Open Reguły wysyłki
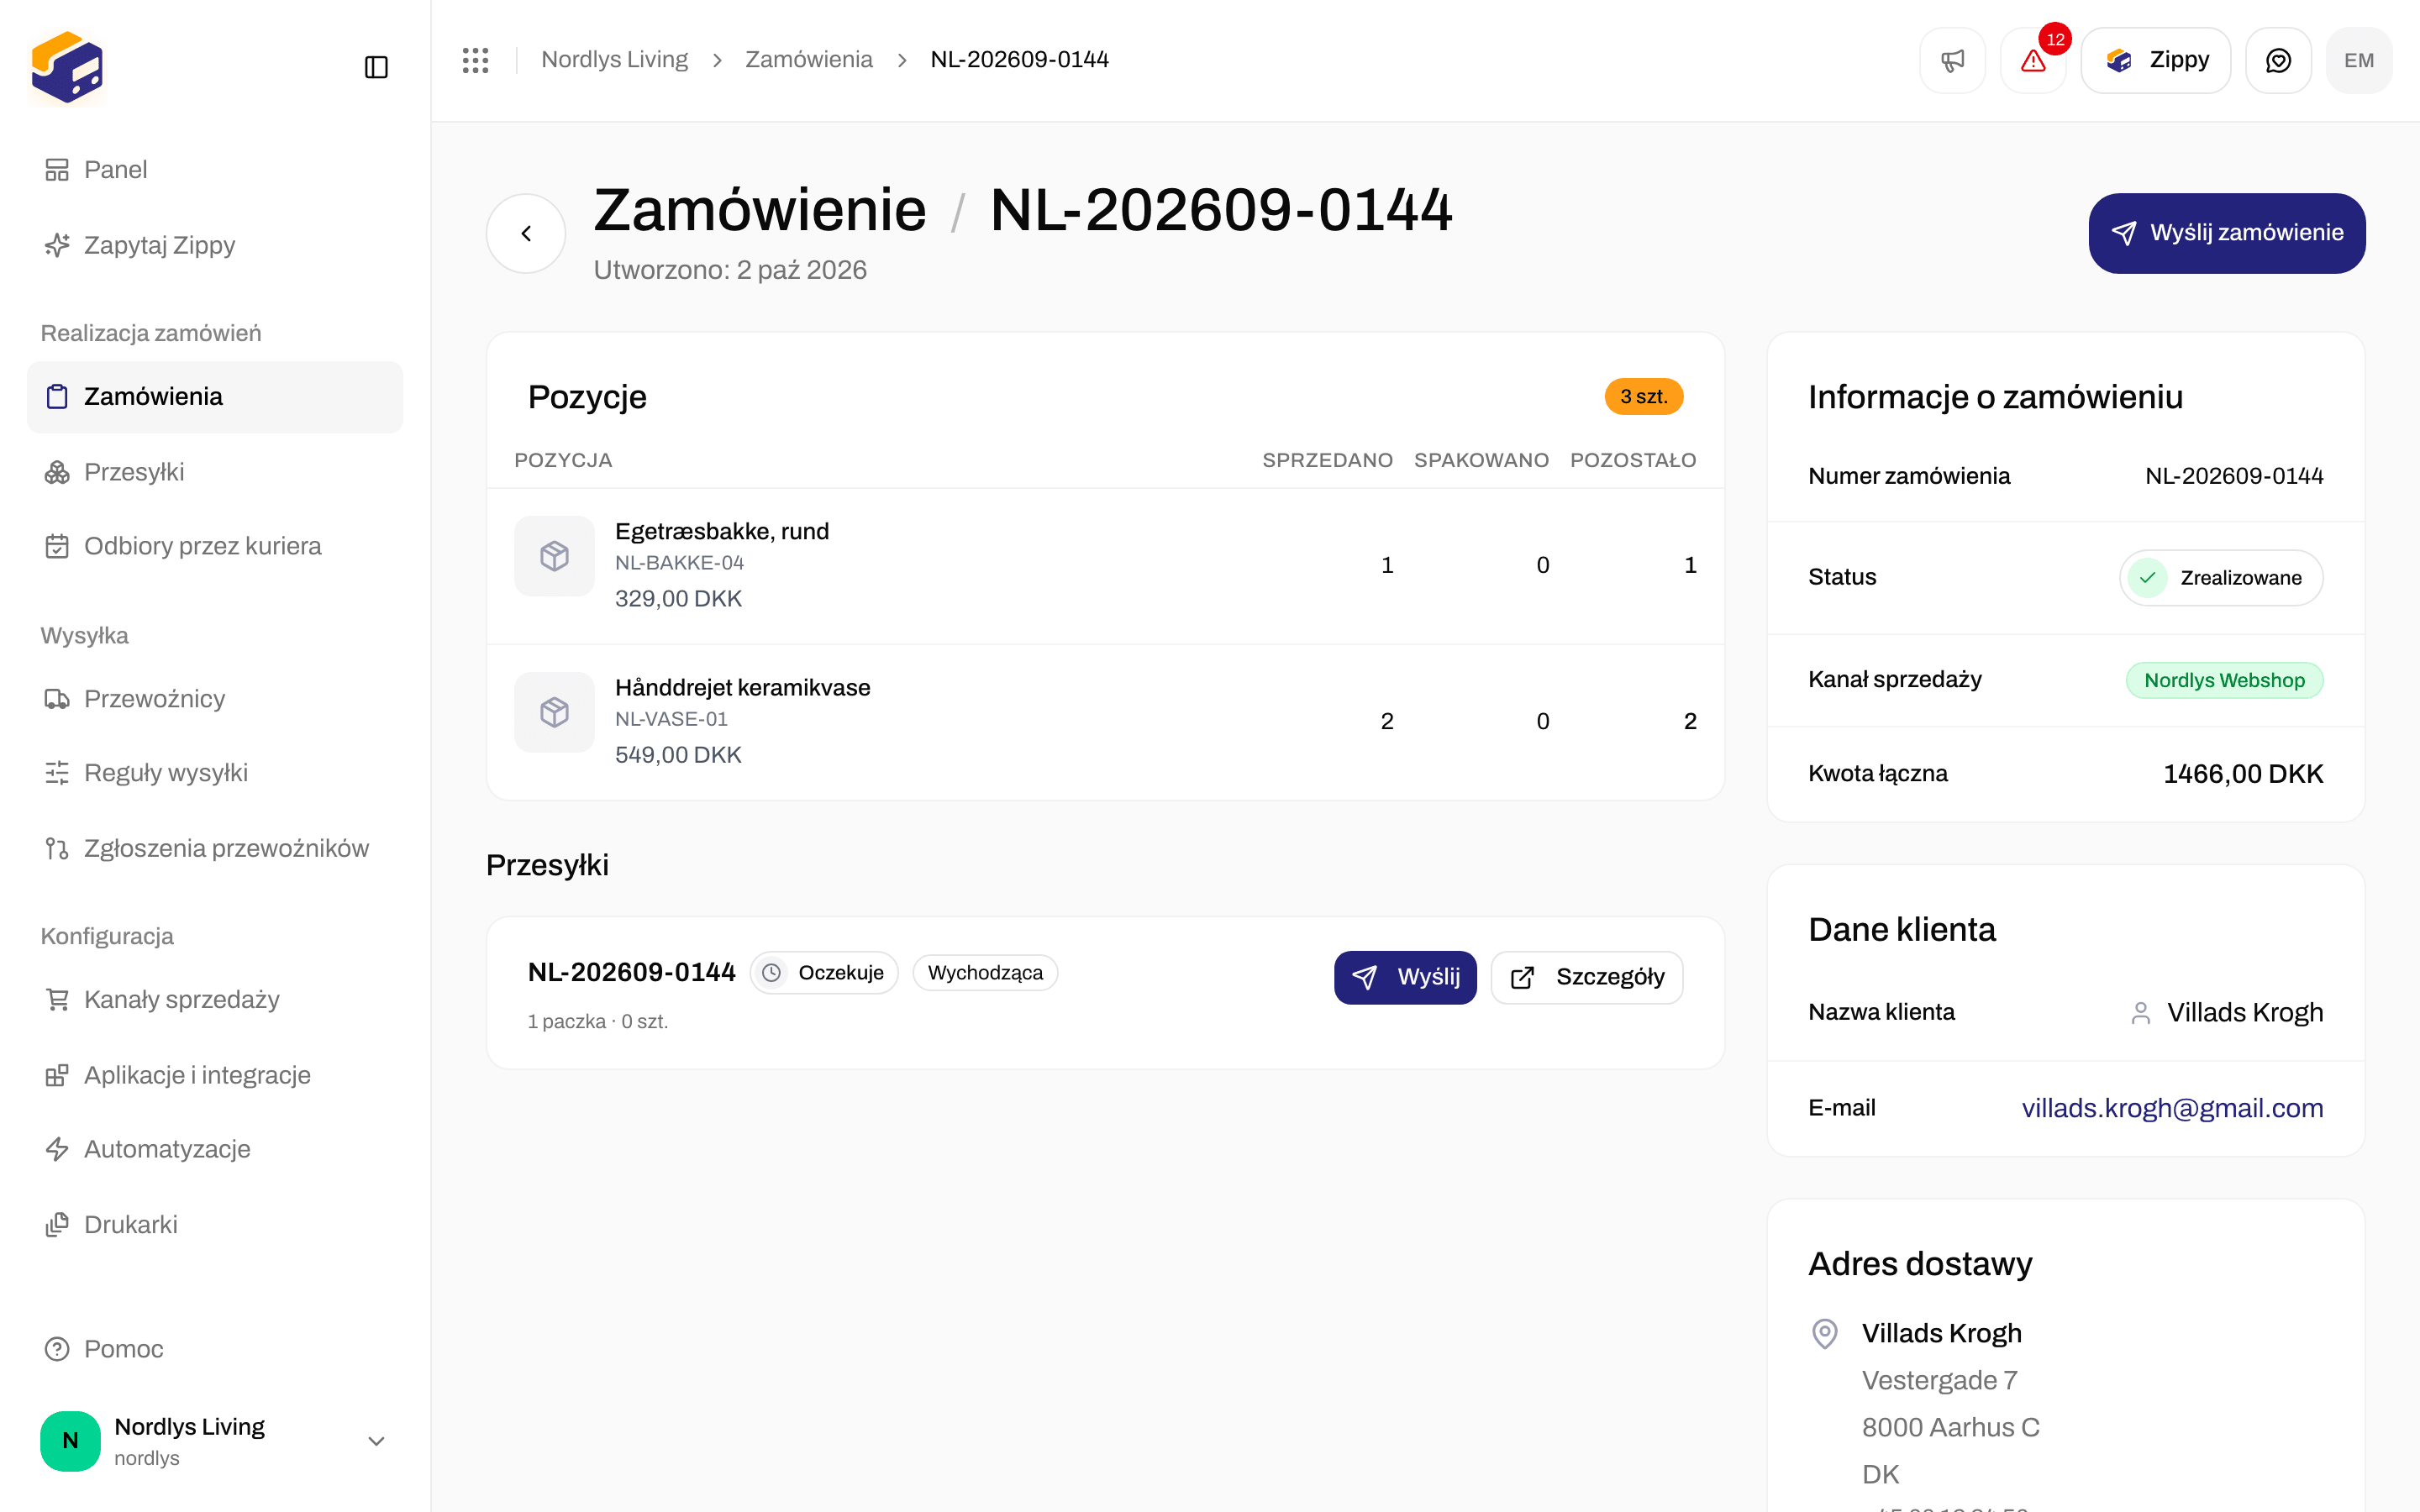The width and height of the screenshot is (2420, 1512). point(215,773)
